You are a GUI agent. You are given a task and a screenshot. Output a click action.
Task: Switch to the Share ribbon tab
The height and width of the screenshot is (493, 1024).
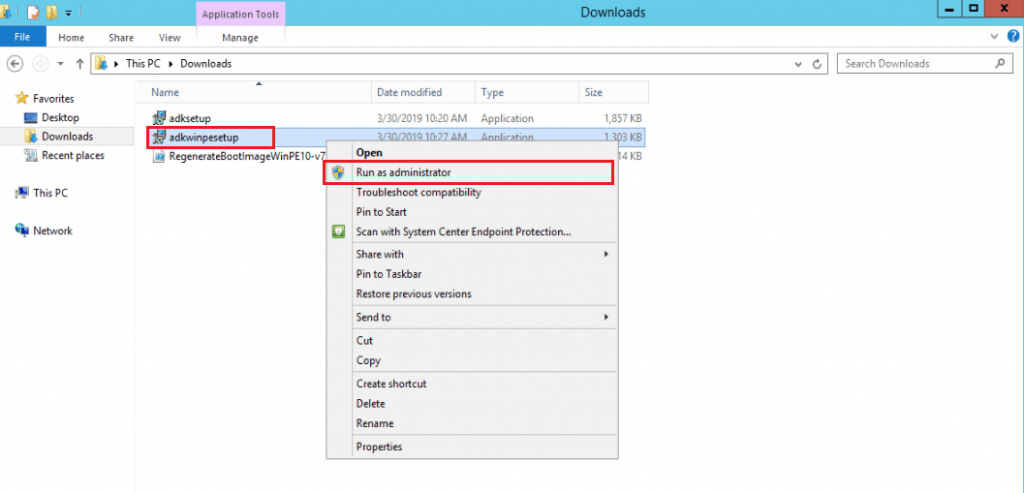[x=121, y=38]
